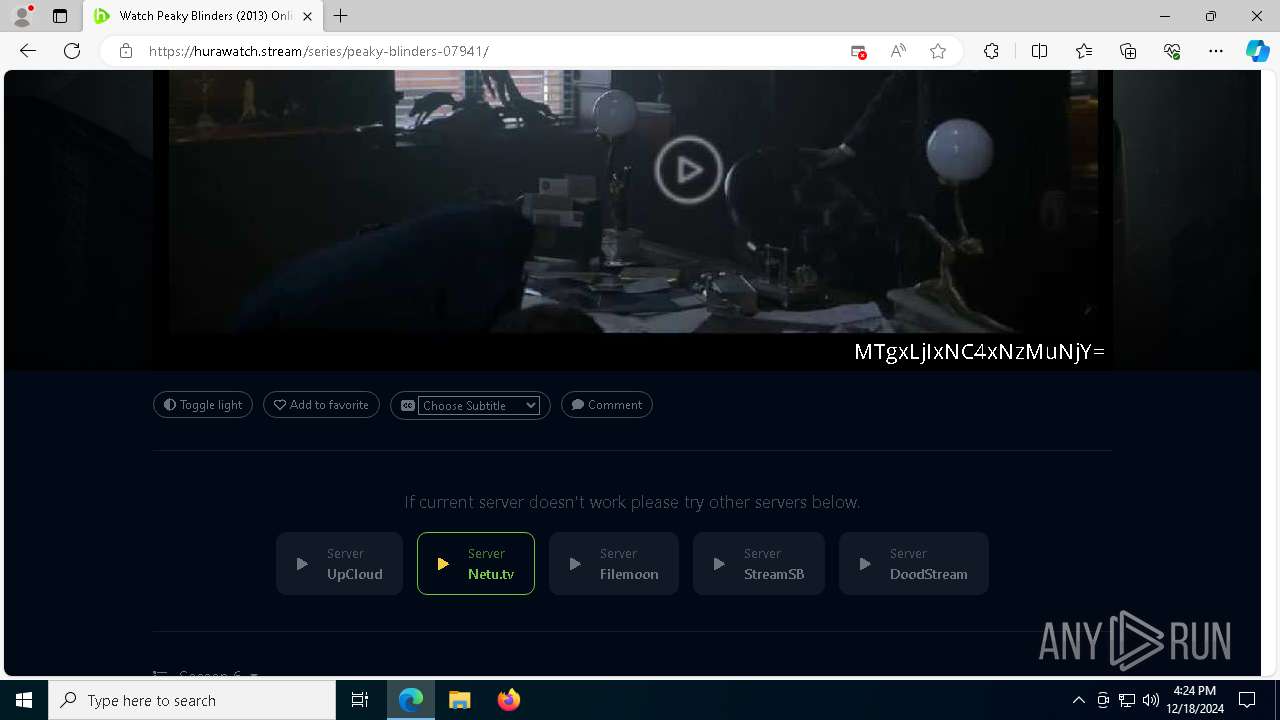Screen dimensions: 1280x720
Task: Click the taskbar search box
Action: pos(192,700)
